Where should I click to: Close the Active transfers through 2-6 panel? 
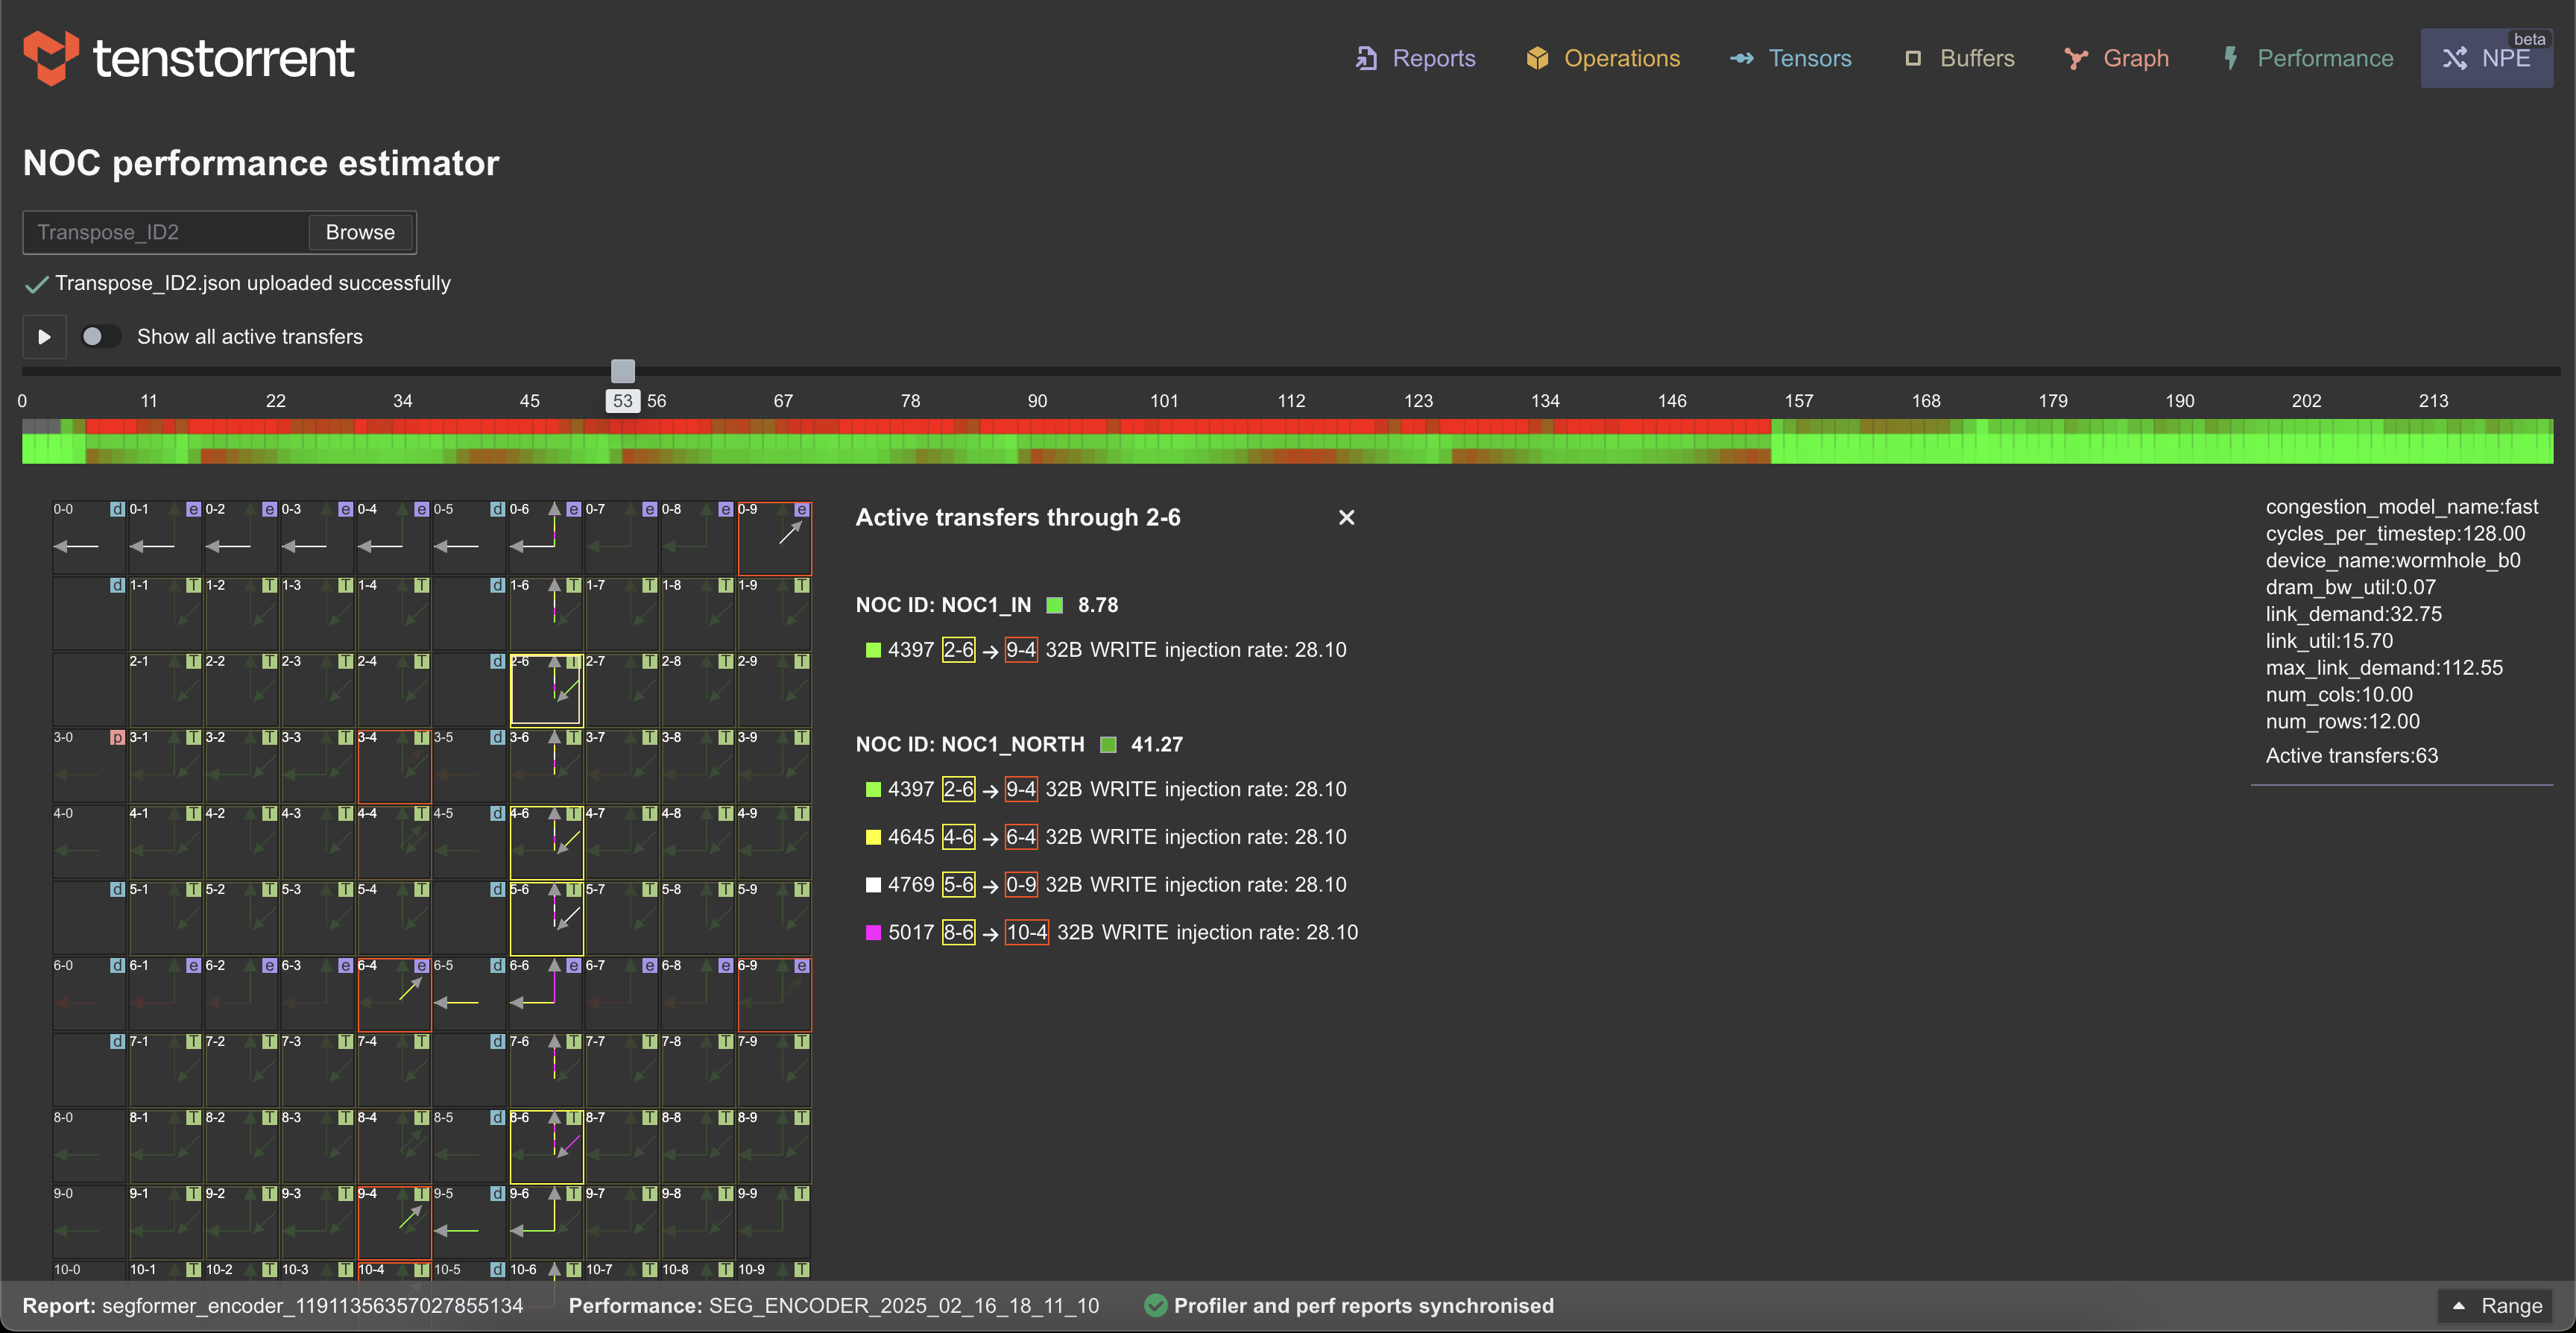pyautogui.click(x=1346, y=517)
